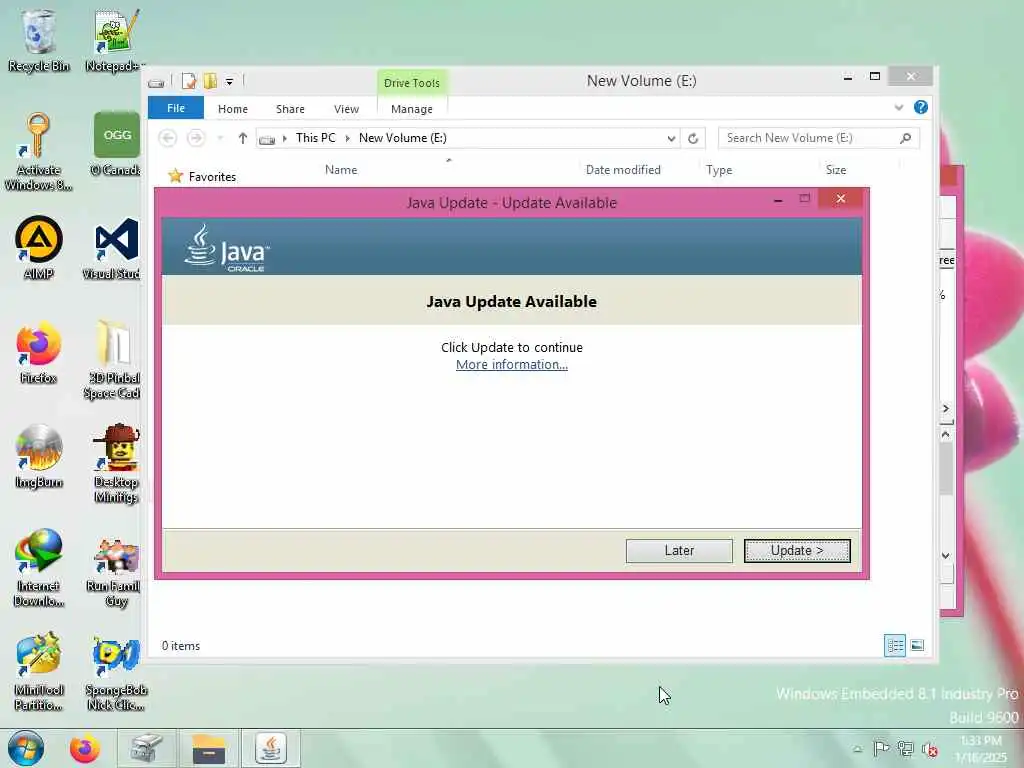Open the Customize Quick Access Toolbar dropdown
Screen dimensions: 1024x768
[229, 82]
